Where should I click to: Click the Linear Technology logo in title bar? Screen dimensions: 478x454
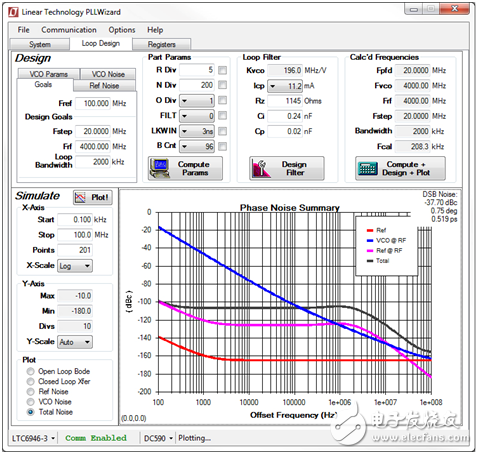pos(13,12)
